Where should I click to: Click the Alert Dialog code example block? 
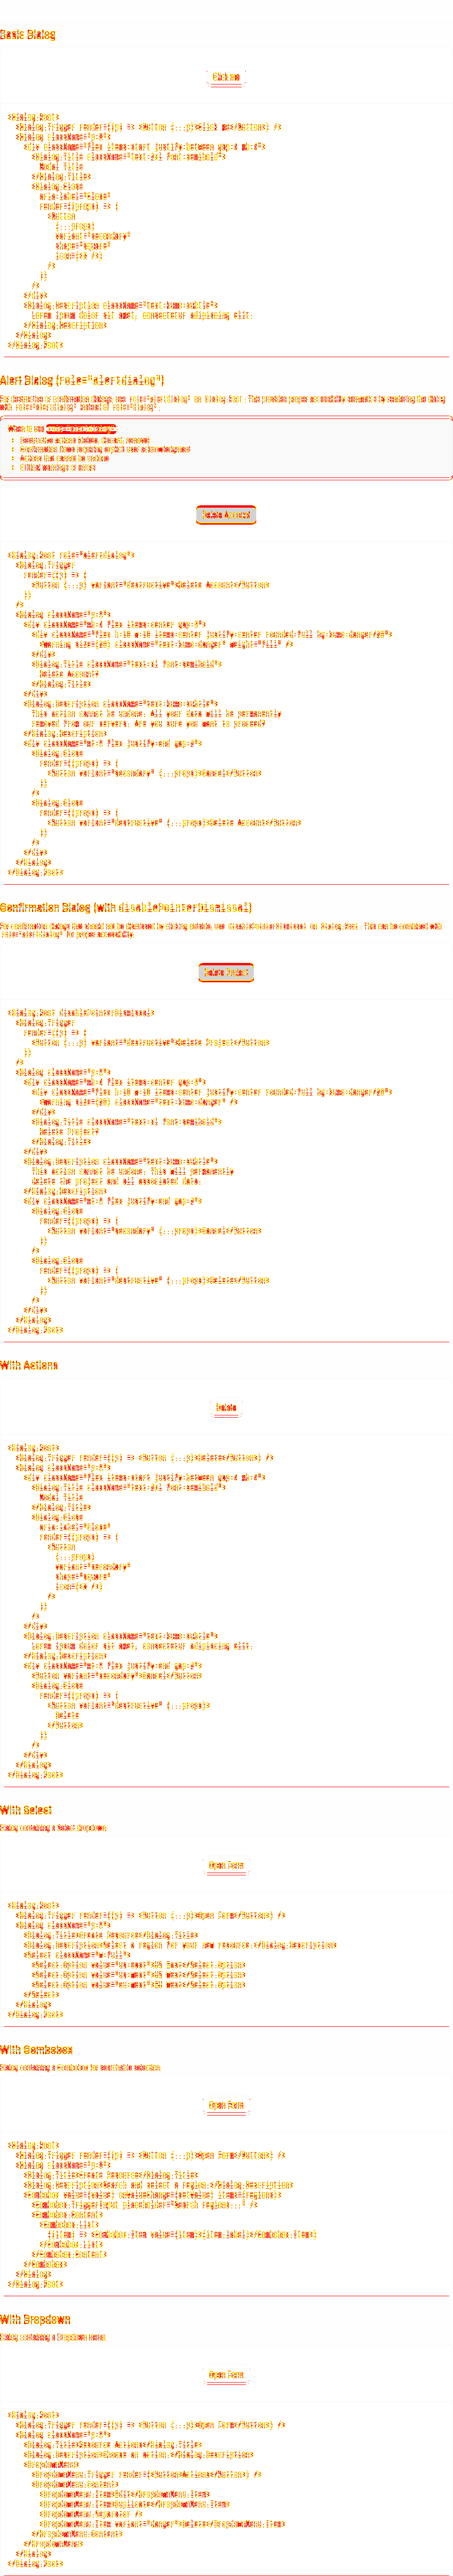(226, 714)
